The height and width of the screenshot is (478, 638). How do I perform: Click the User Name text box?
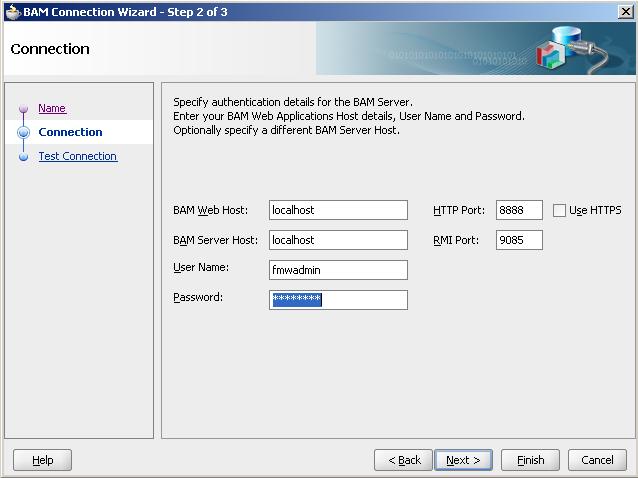(x=338, y=270)
